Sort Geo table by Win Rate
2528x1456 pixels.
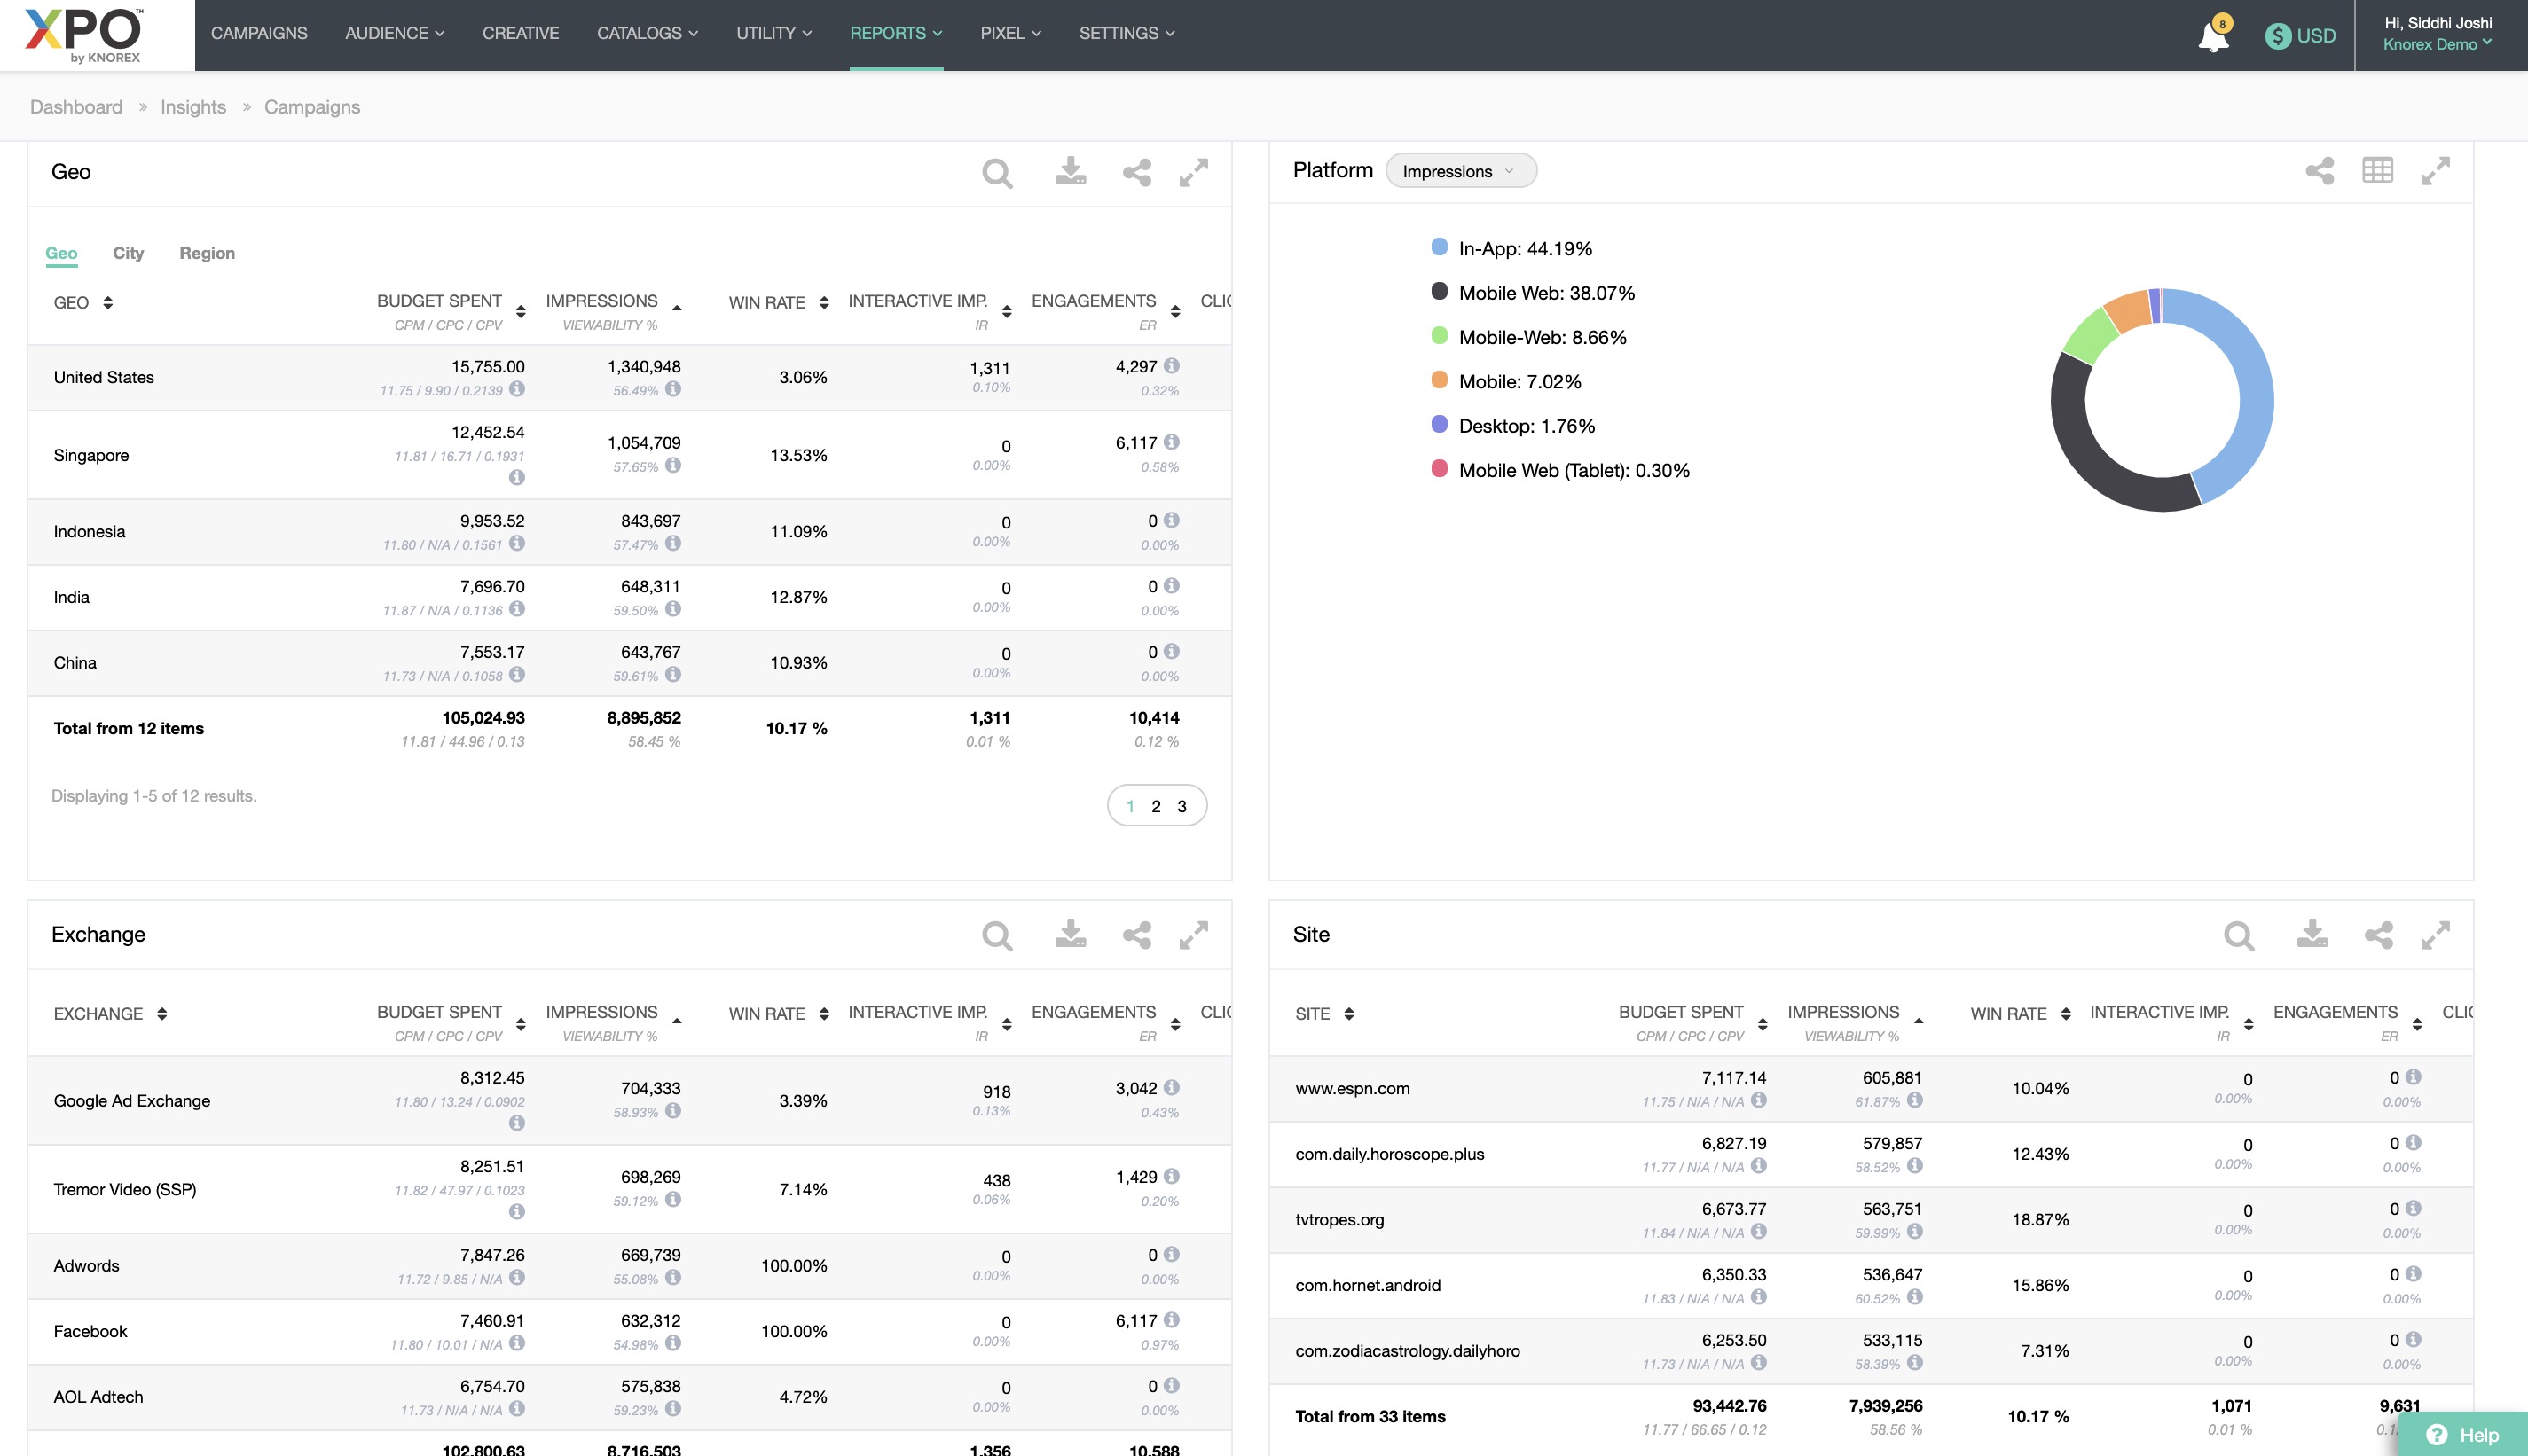click(824, 302)
